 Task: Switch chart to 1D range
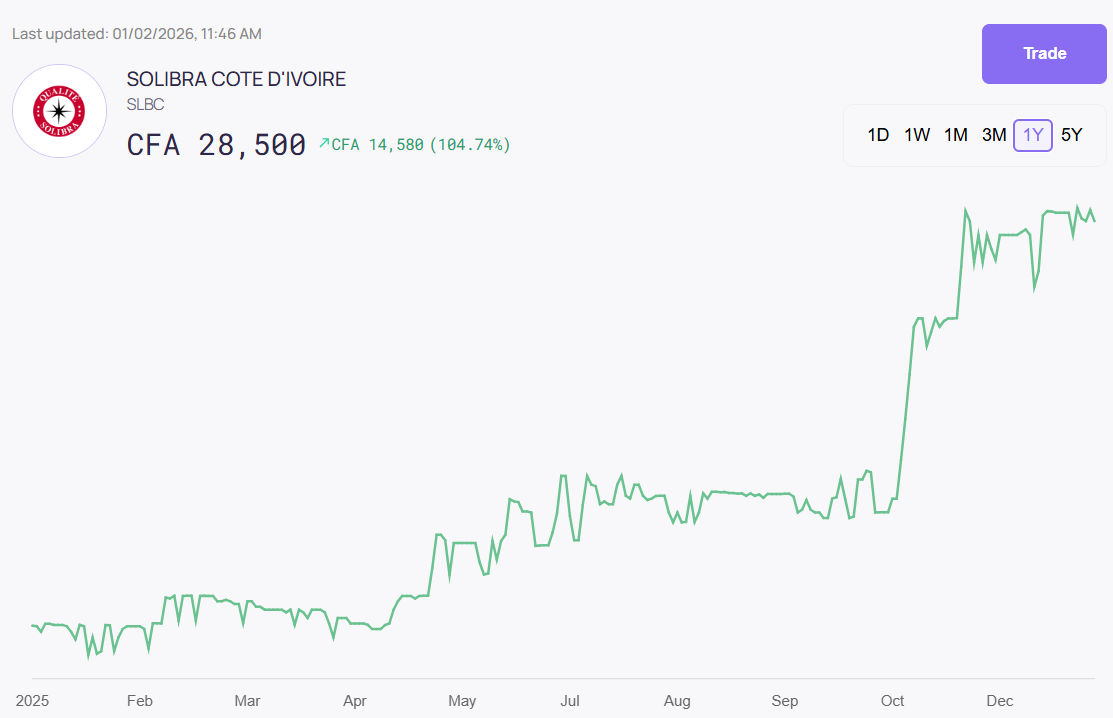pyautogui.click(x=878, y=135)
